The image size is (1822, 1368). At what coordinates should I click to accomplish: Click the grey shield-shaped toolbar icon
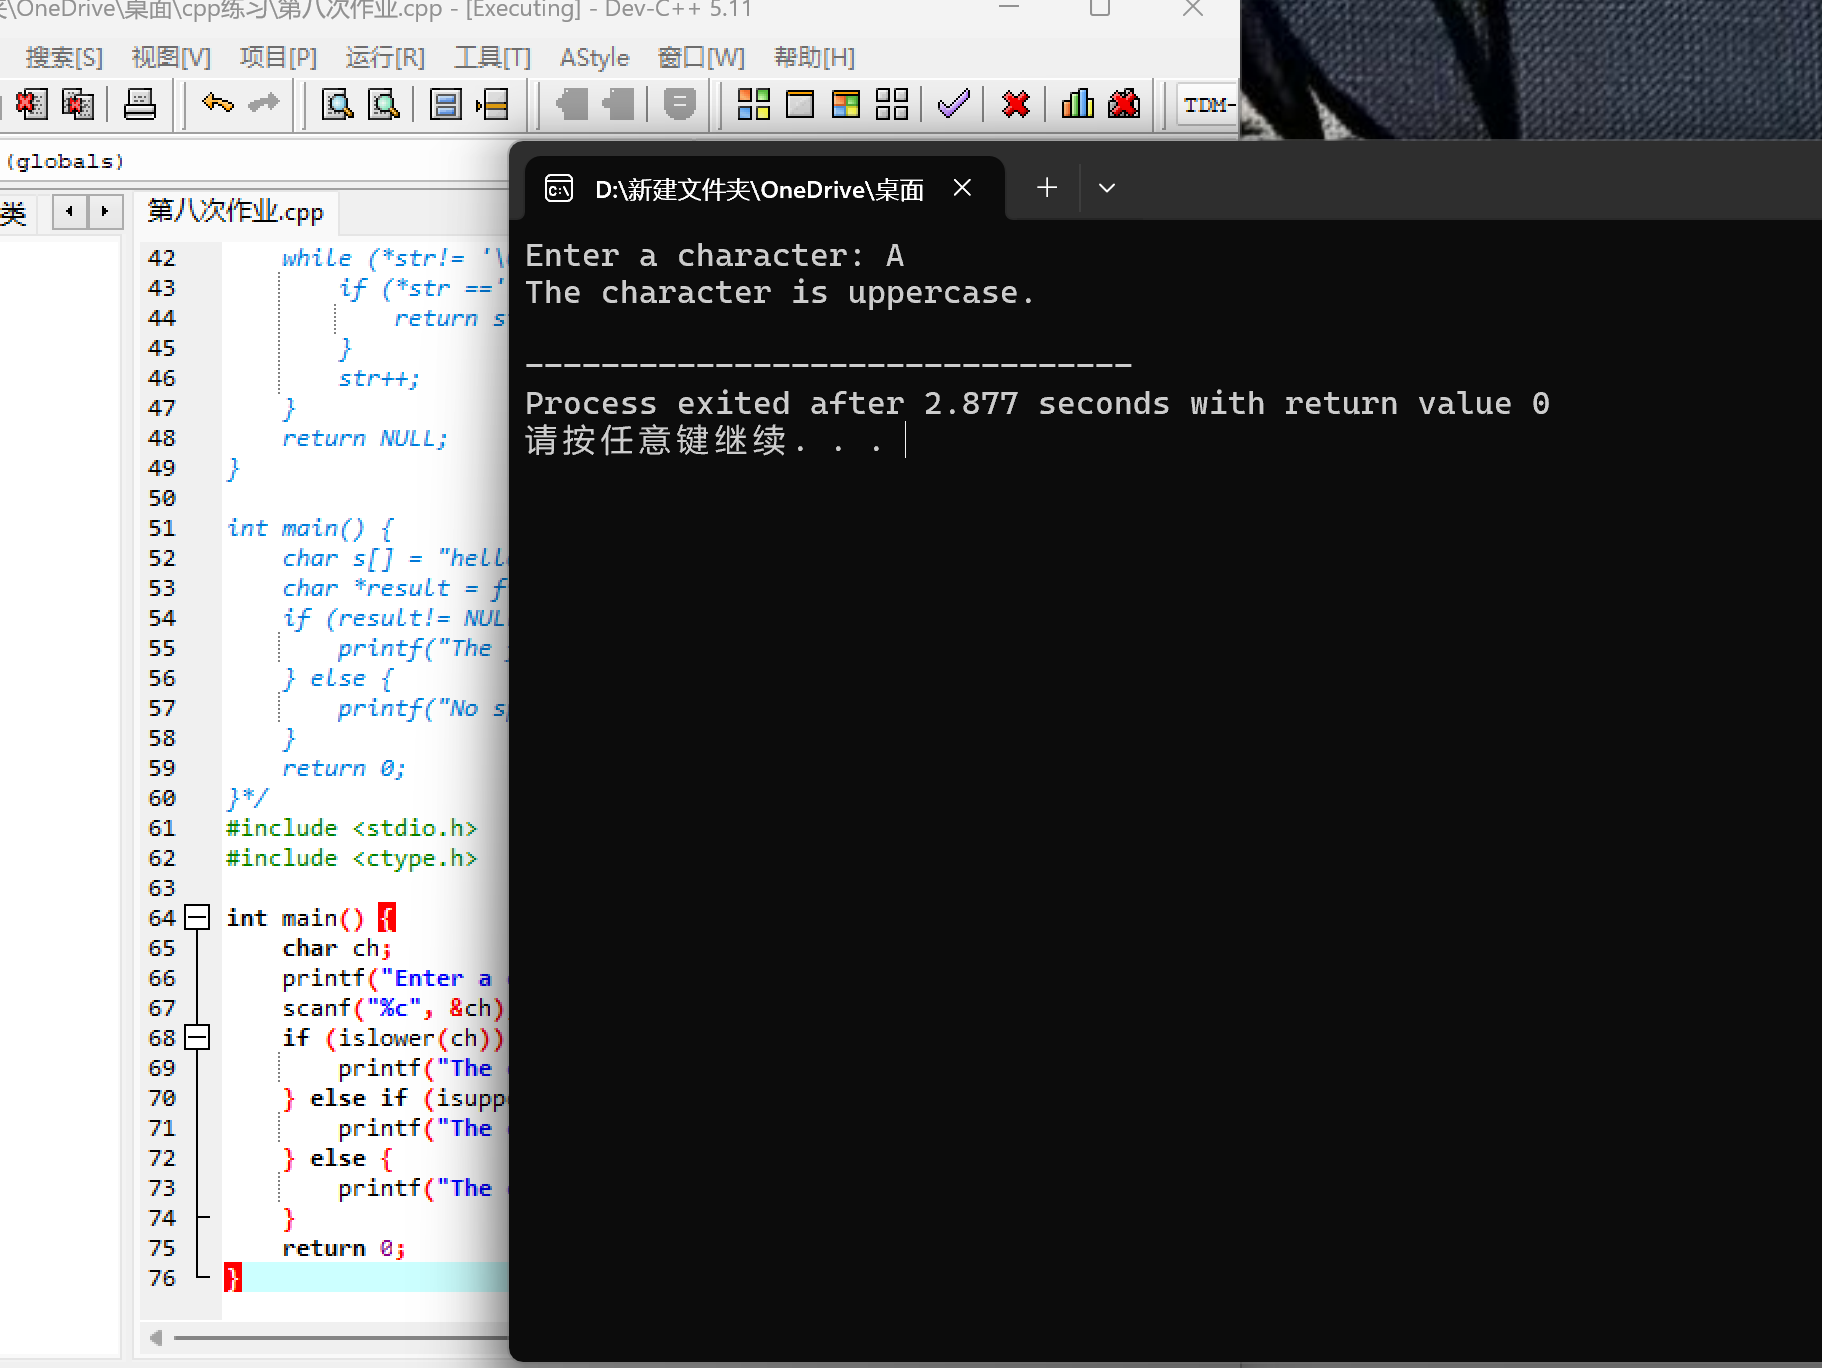[x=679, y=104]
